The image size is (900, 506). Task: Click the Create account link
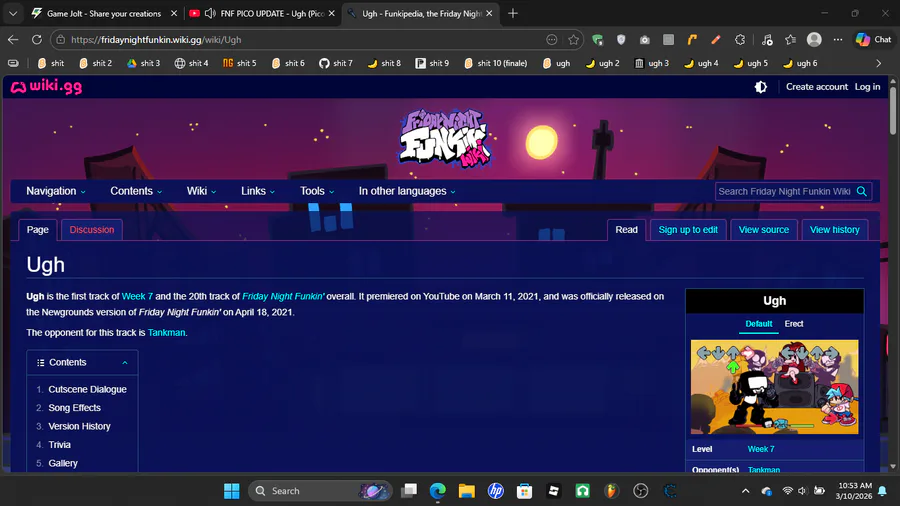coord(816,87)
